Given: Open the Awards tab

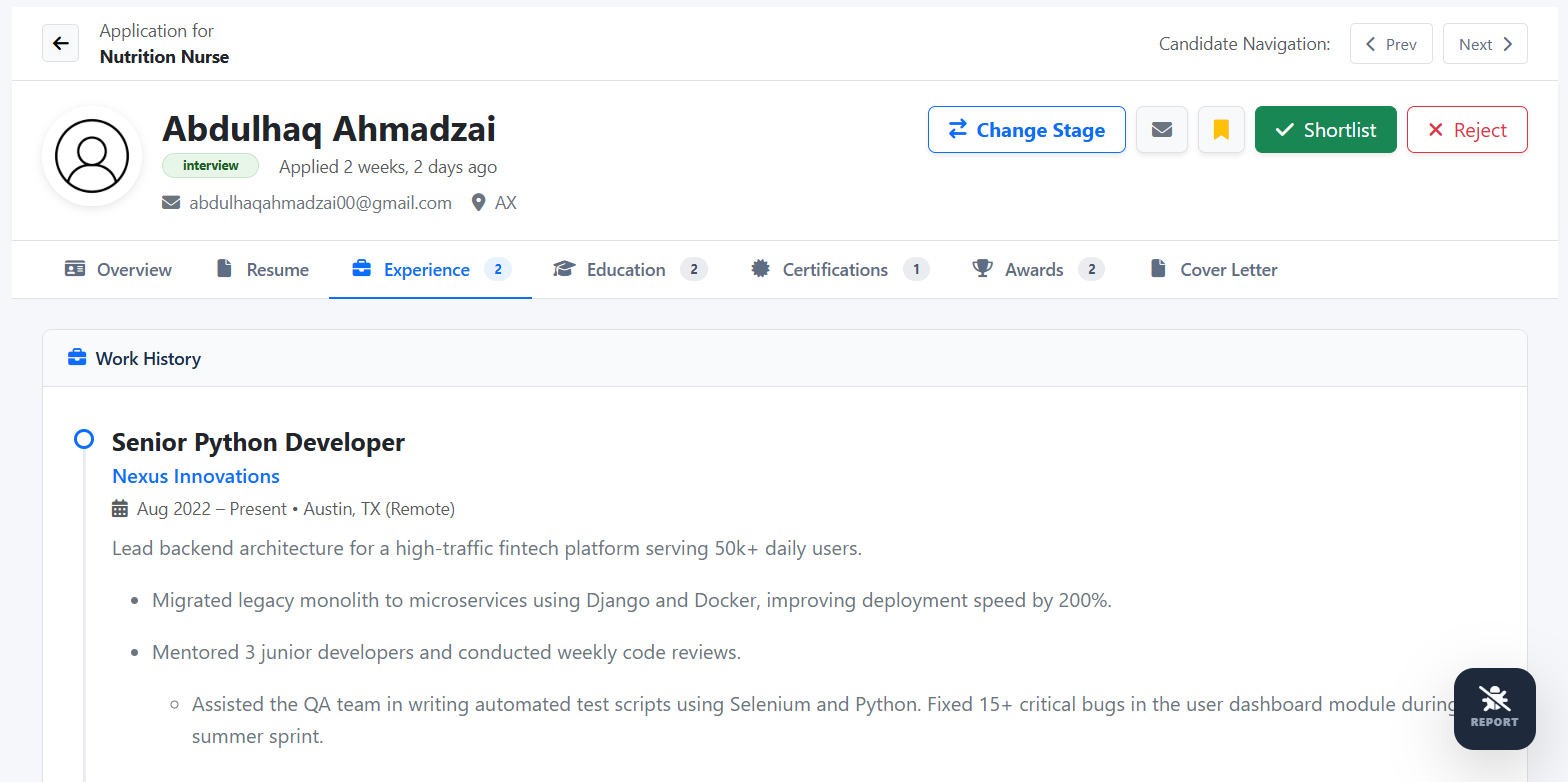Looking at the screenshot, I should point(1037,269).
